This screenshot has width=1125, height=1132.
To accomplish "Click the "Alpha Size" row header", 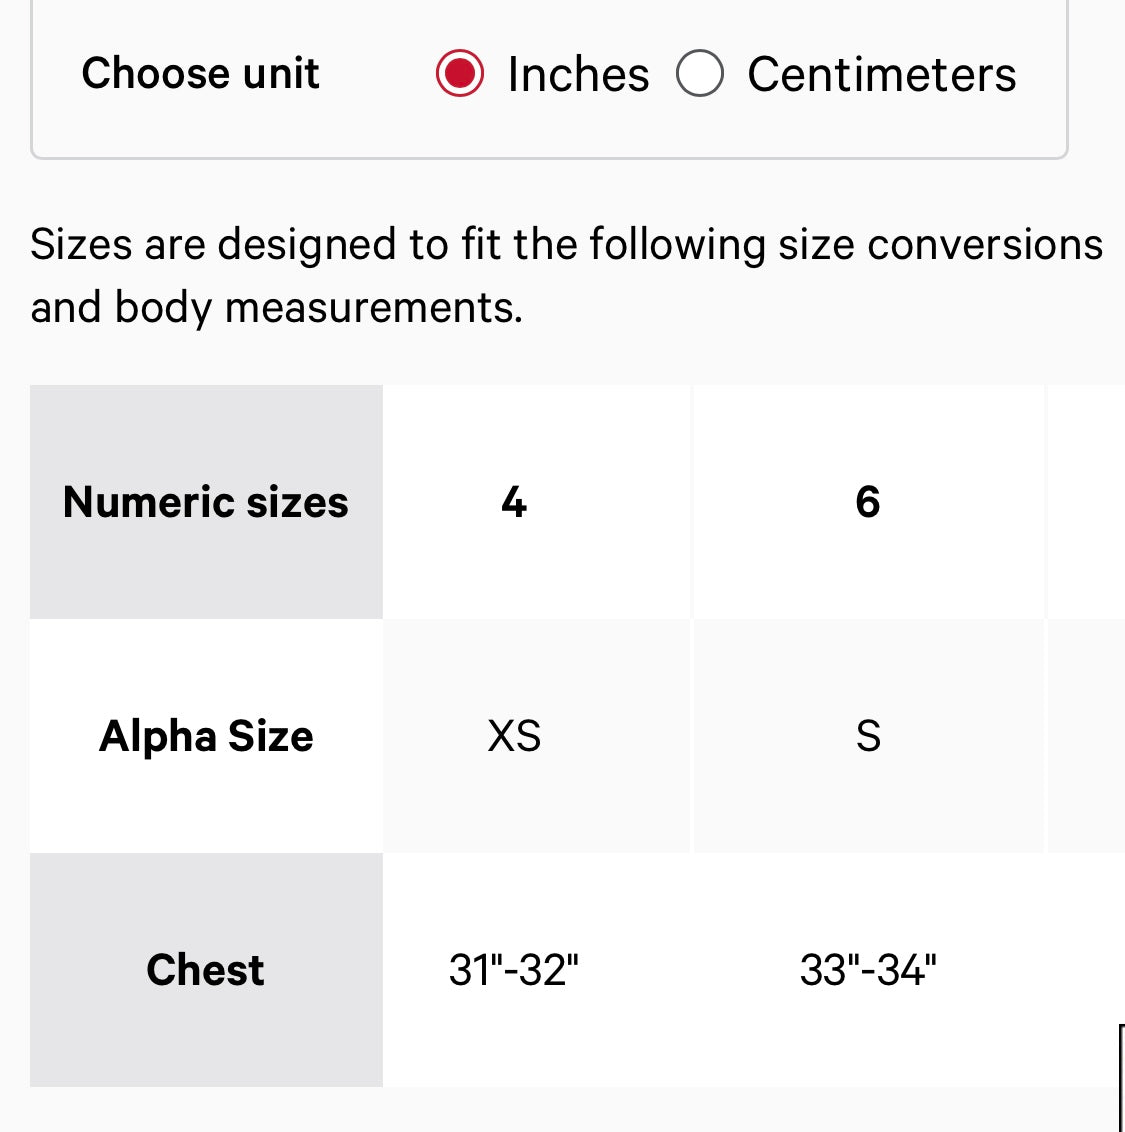I will pyautogui.click(x=206, y=736).
